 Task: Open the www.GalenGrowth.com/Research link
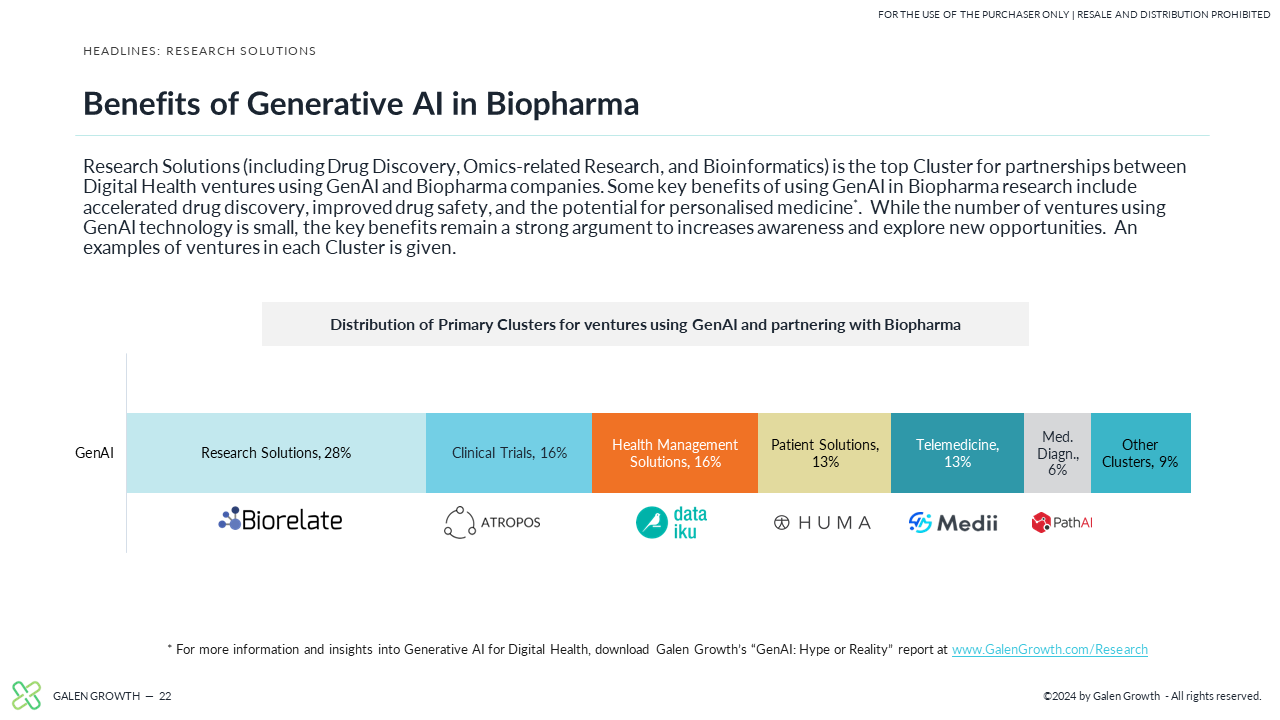pos(1050,650)
